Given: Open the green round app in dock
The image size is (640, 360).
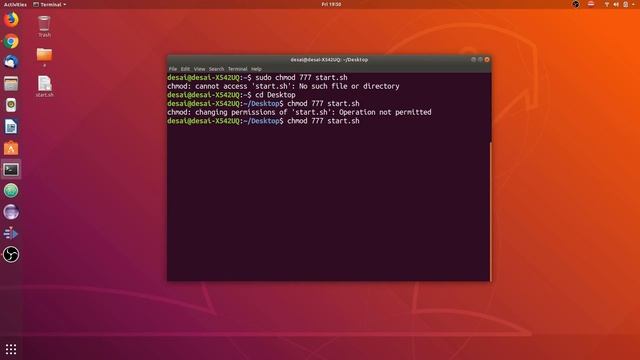Looking at the screenshot, I should pyautogui.click(x=11, y=191).
